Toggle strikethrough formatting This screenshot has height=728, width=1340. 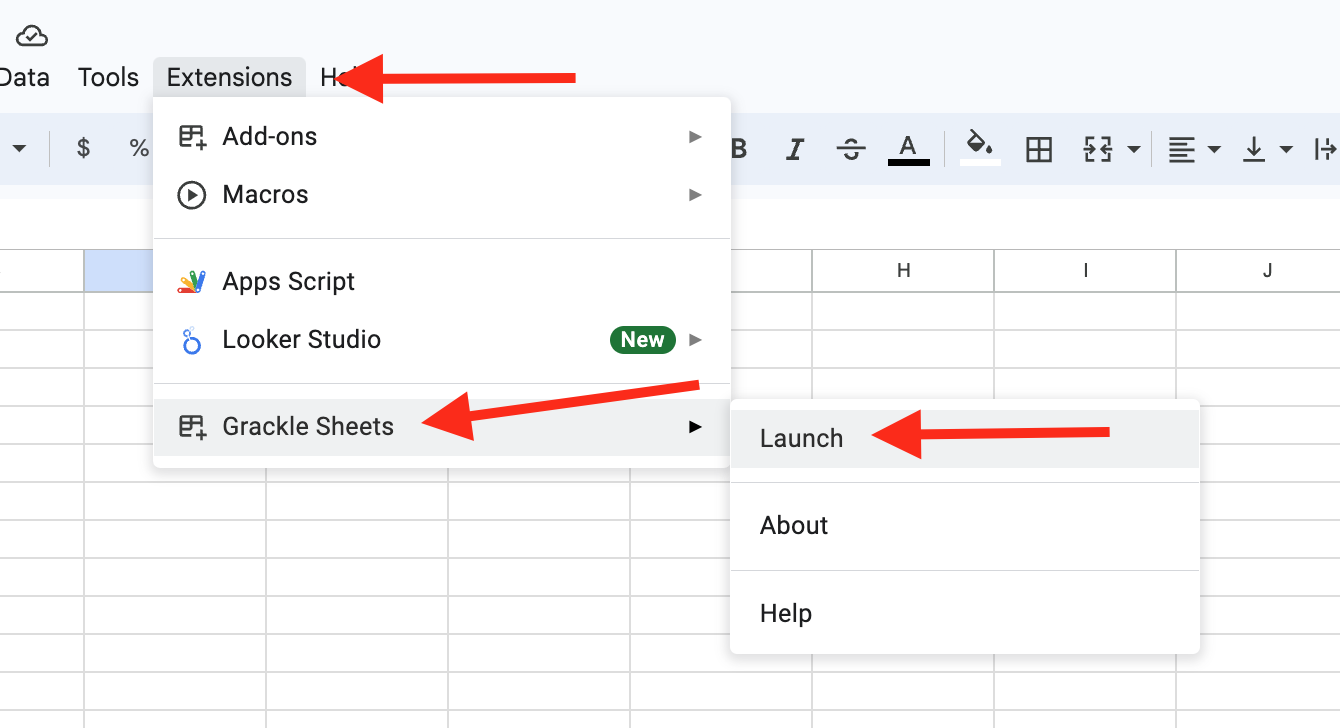point(851,149)
